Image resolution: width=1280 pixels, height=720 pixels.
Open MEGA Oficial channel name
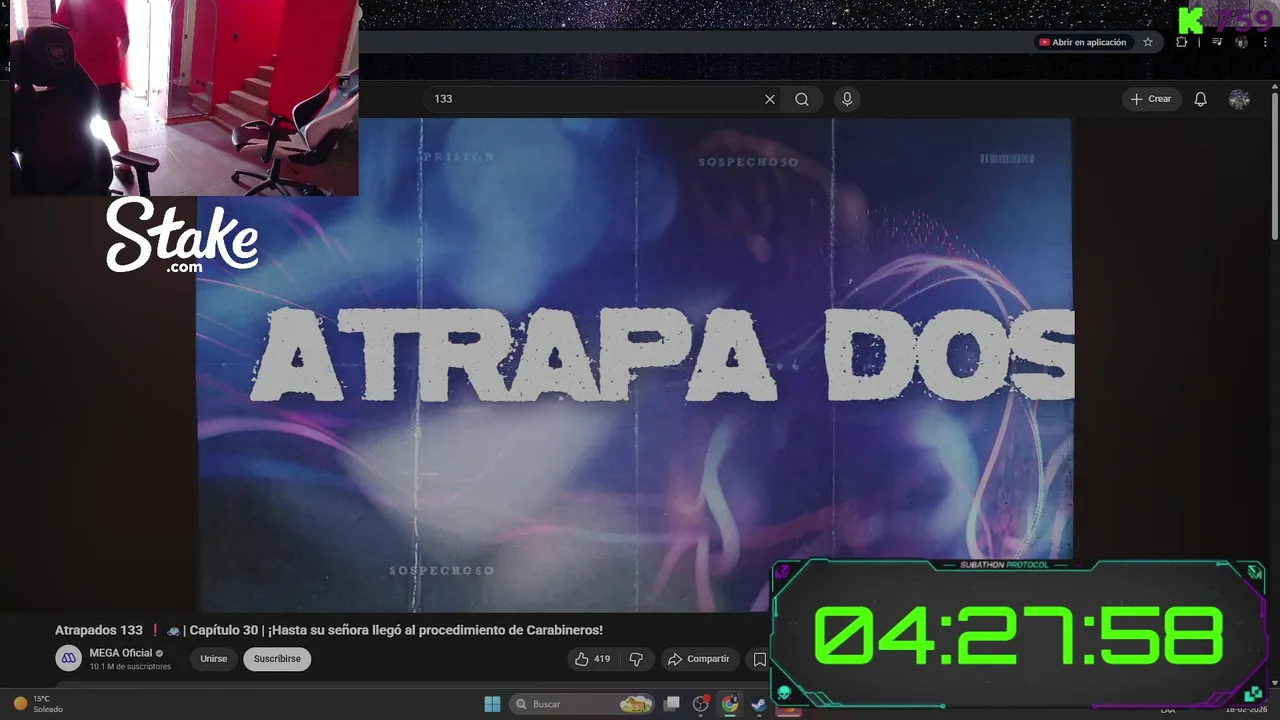click(x=121, y=653)
